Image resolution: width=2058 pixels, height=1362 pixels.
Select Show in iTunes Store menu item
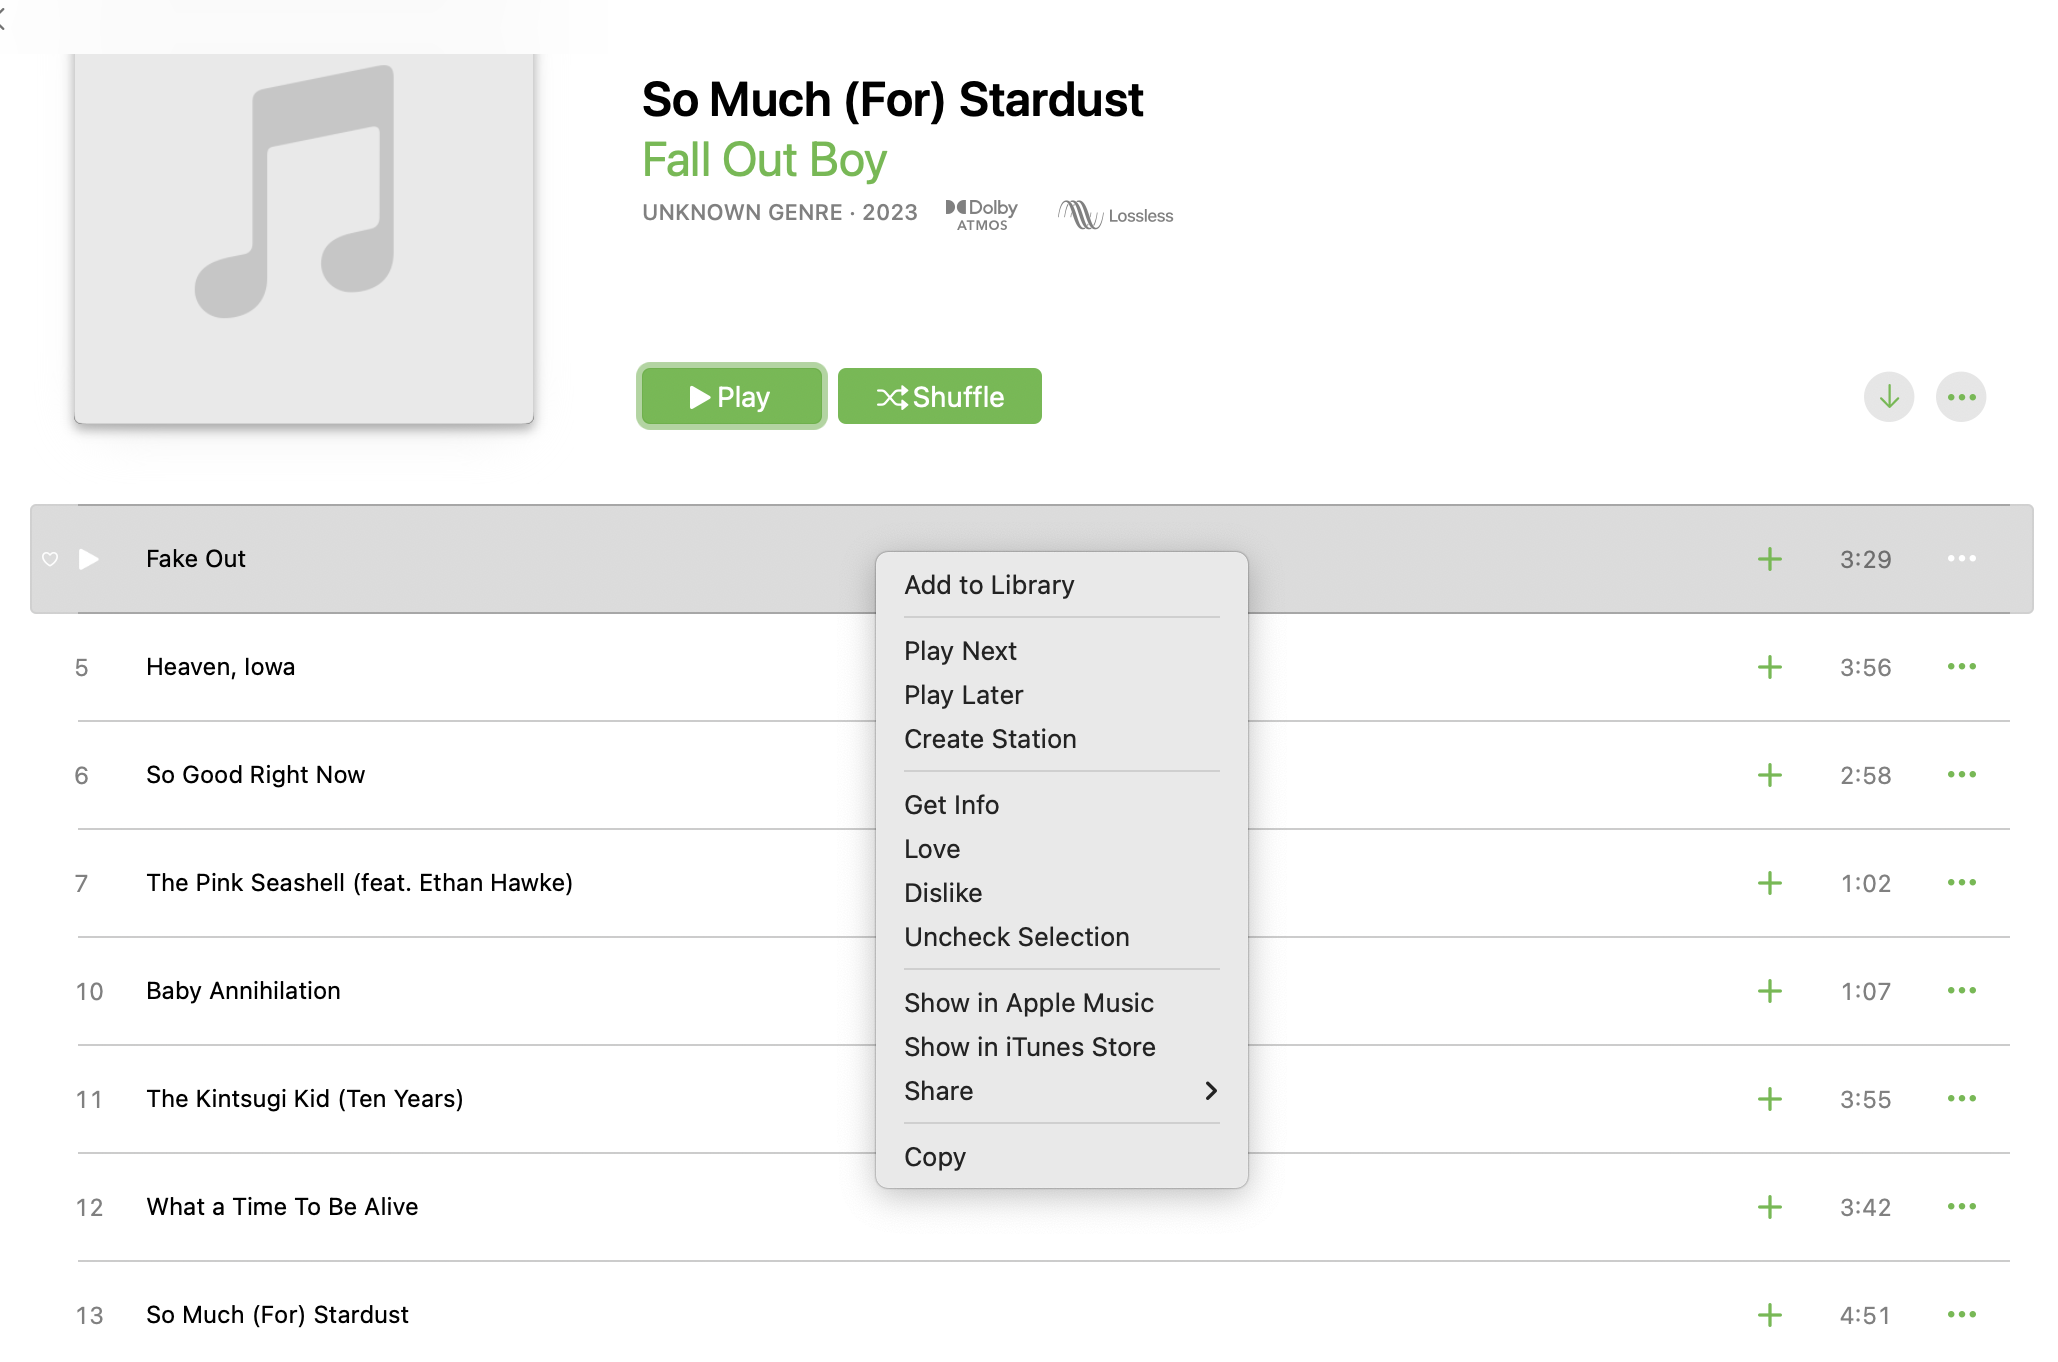point(1029,1047)
